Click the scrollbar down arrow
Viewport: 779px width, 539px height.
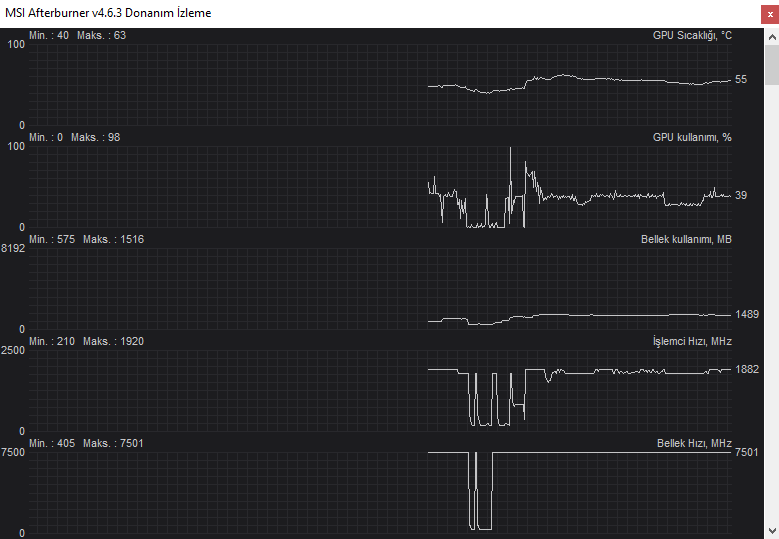(x=771, y=529)
